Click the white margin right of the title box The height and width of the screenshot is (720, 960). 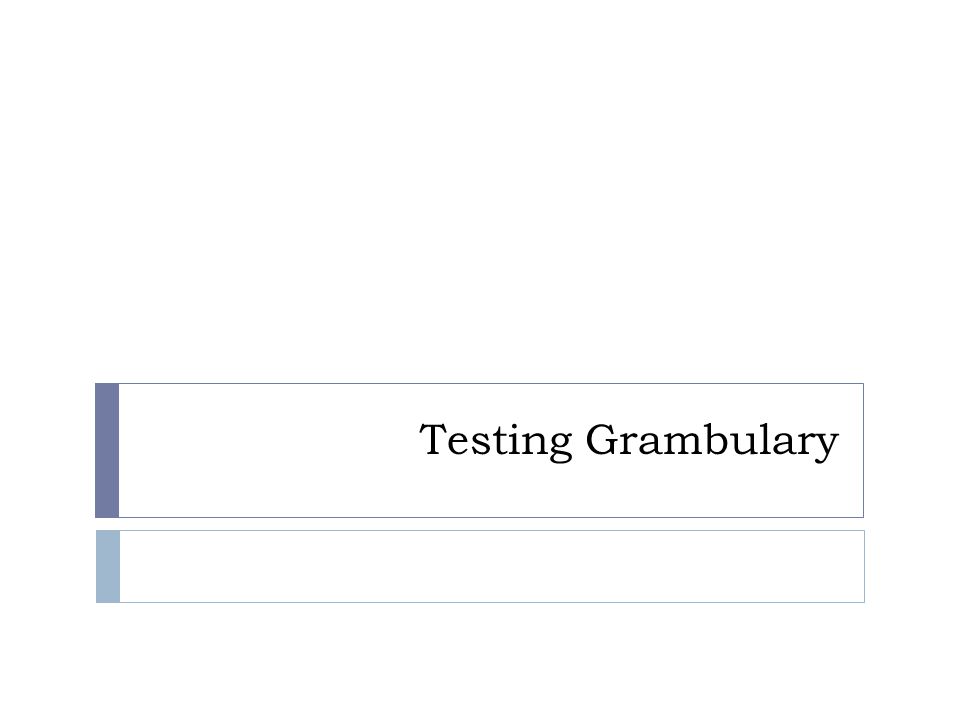click(912, 451)
